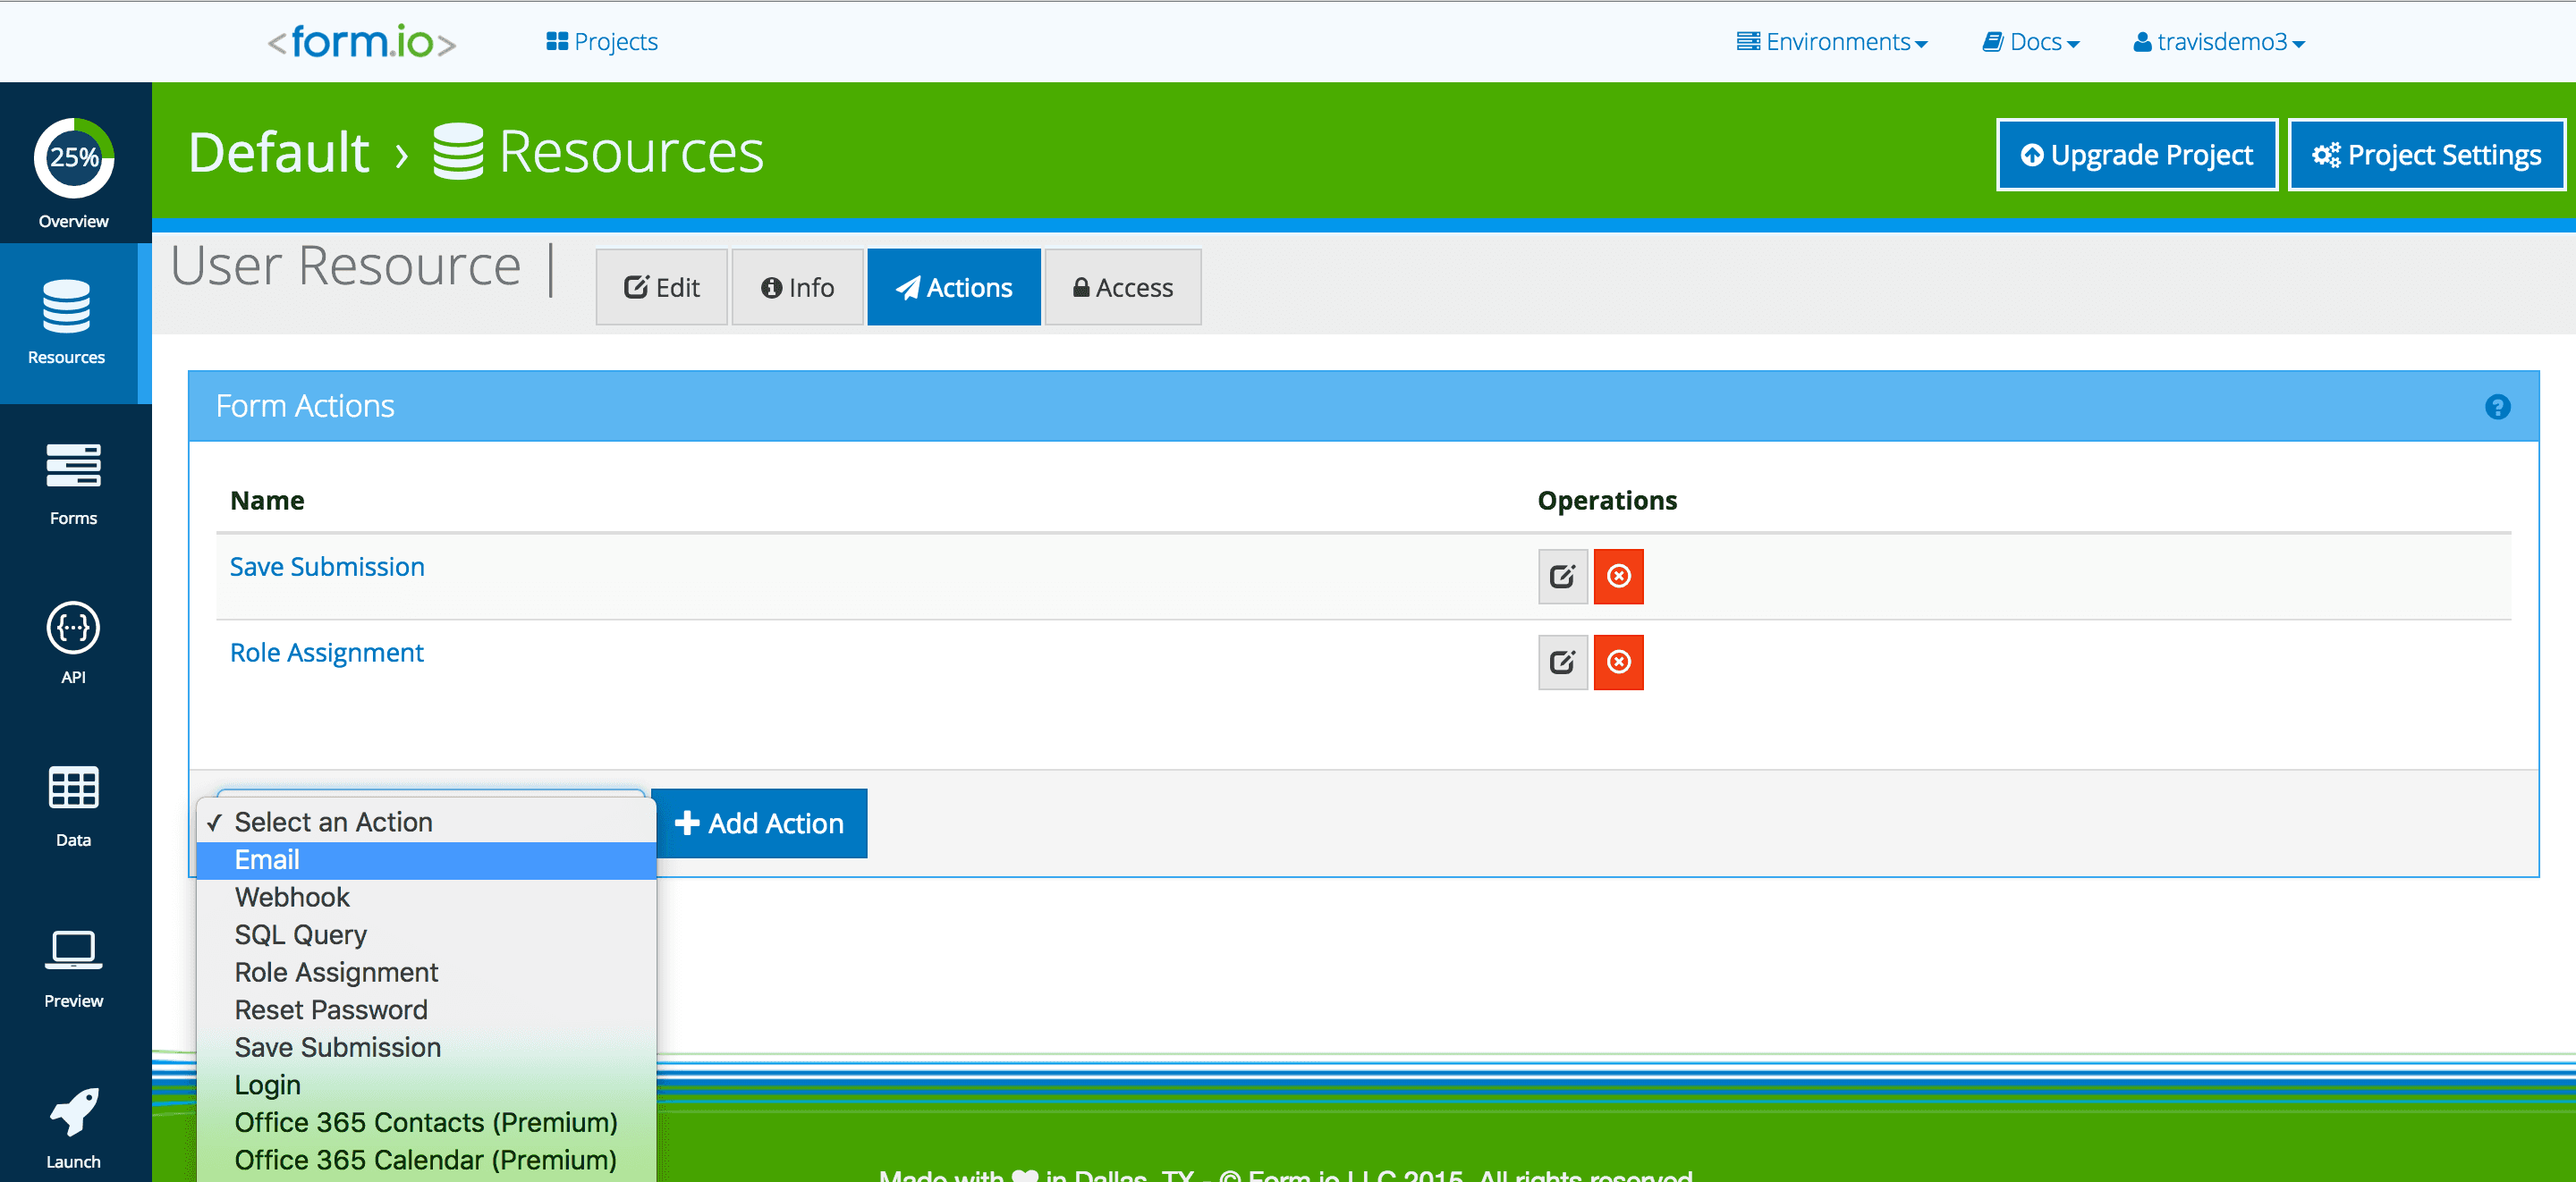Expand the travisdemo3 account dropdown
This screenshot has width=2576, height=1182.
tap(2218, 41)
